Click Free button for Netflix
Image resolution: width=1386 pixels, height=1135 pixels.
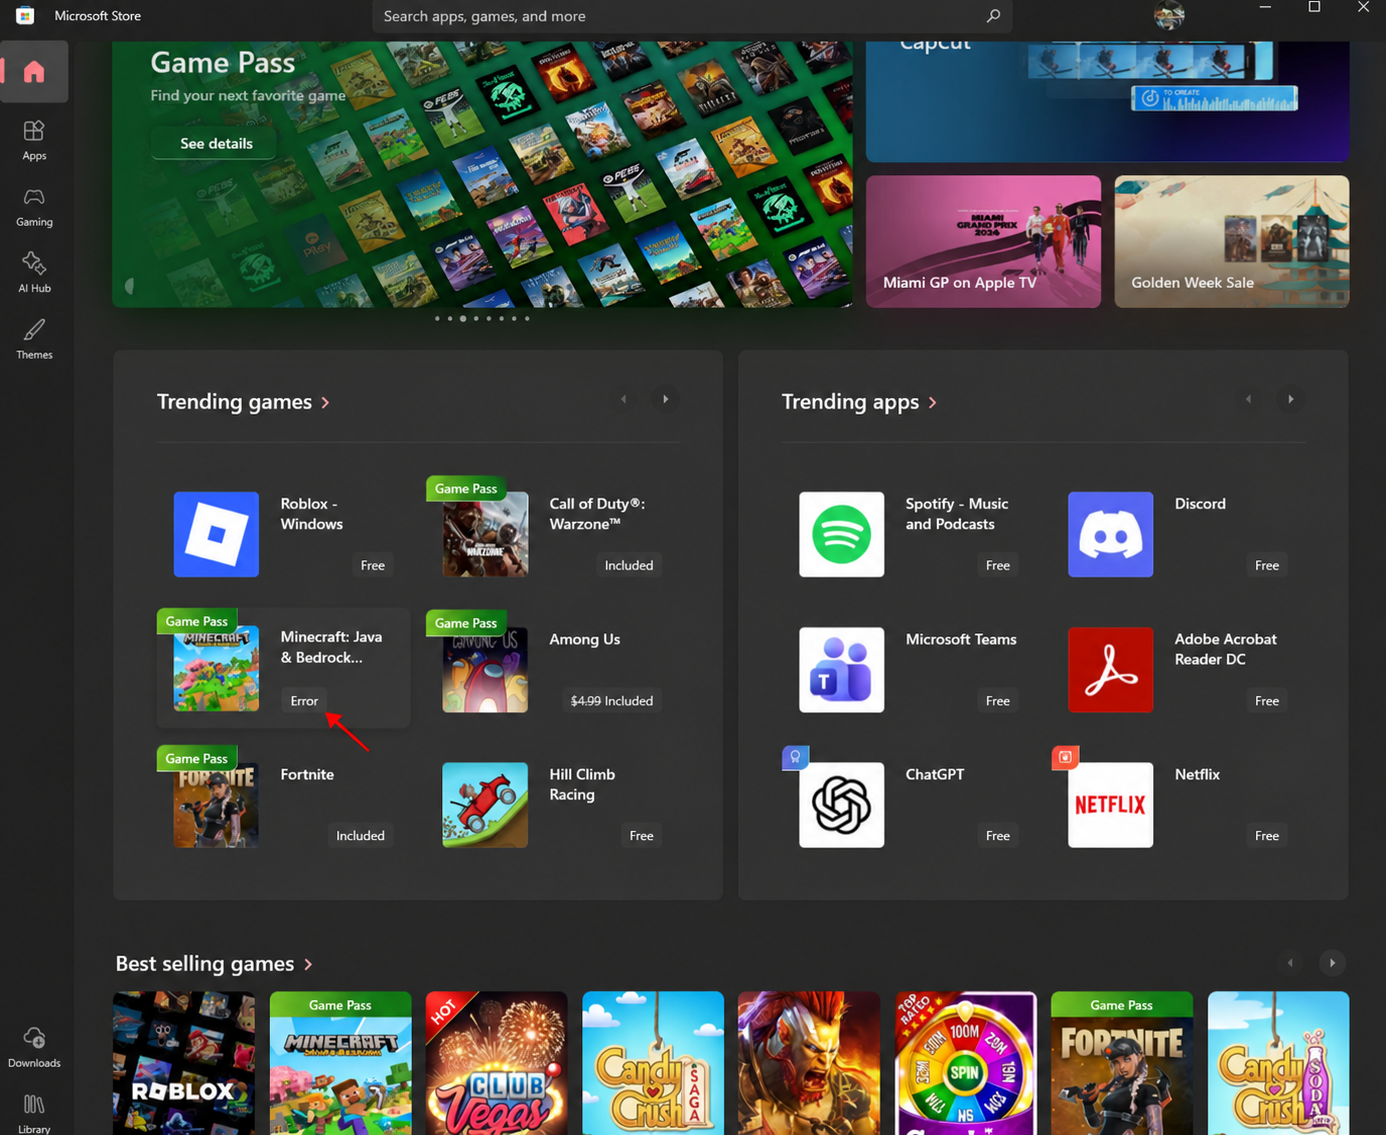coord(1266,836)
